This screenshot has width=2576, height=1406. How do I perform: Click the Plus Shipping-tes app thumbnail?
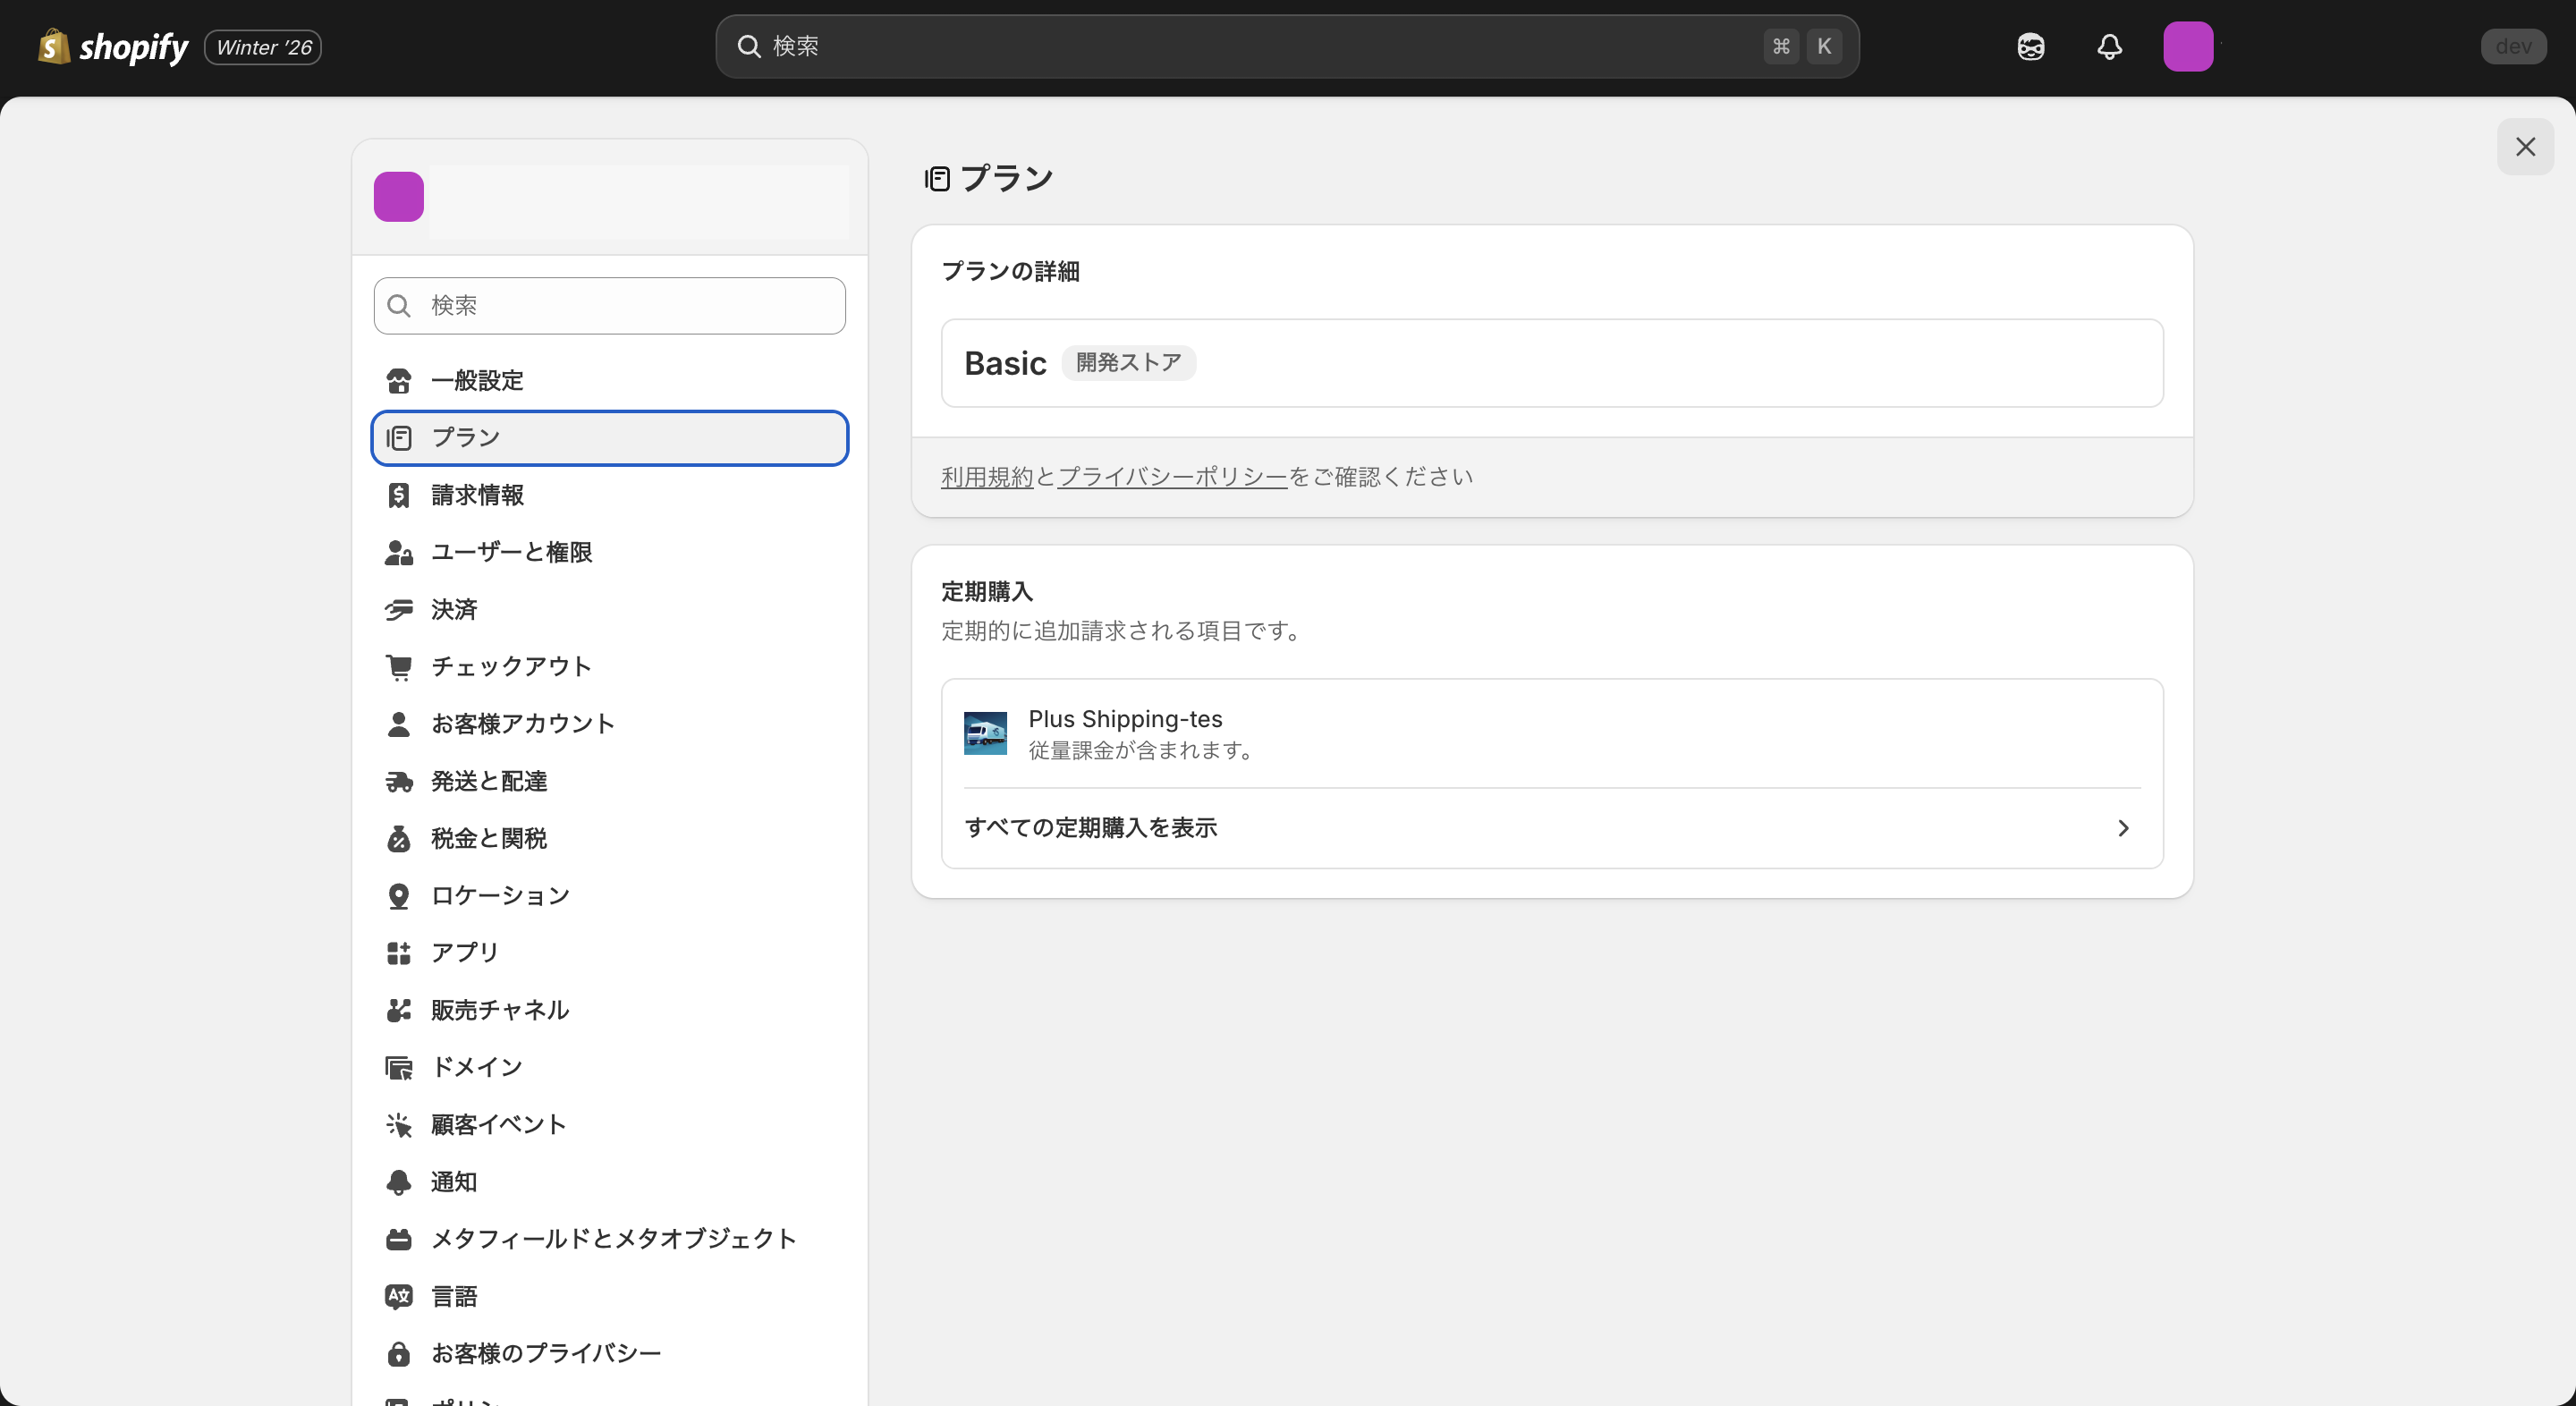984,732
